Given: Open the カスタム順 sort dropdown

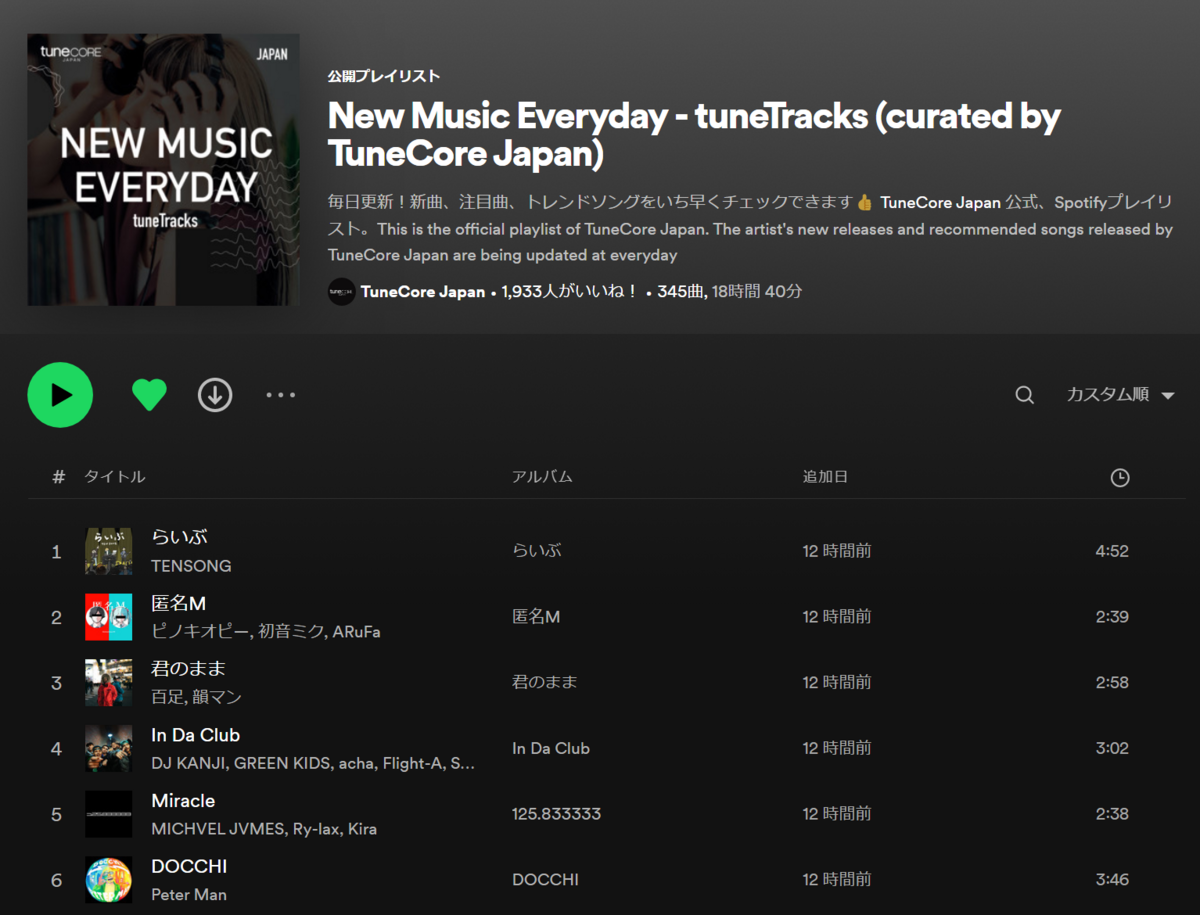Looking at the screenshot, I should (1120, 395).
